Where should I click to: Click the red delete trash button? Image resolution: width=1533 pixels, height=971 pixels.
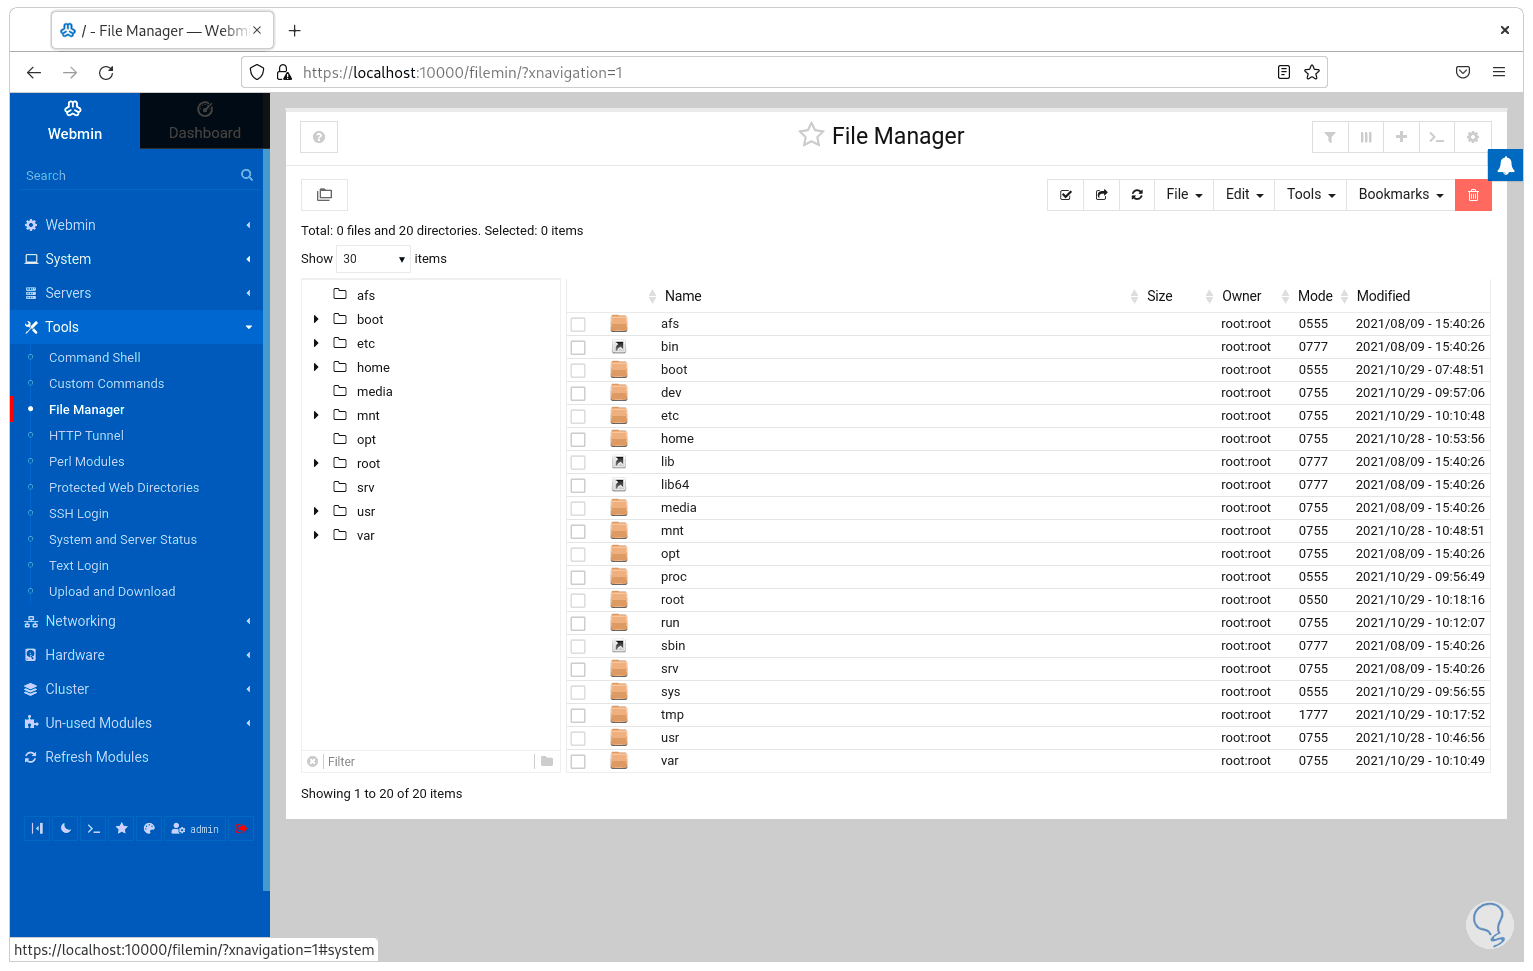[x=1473, y=195]
